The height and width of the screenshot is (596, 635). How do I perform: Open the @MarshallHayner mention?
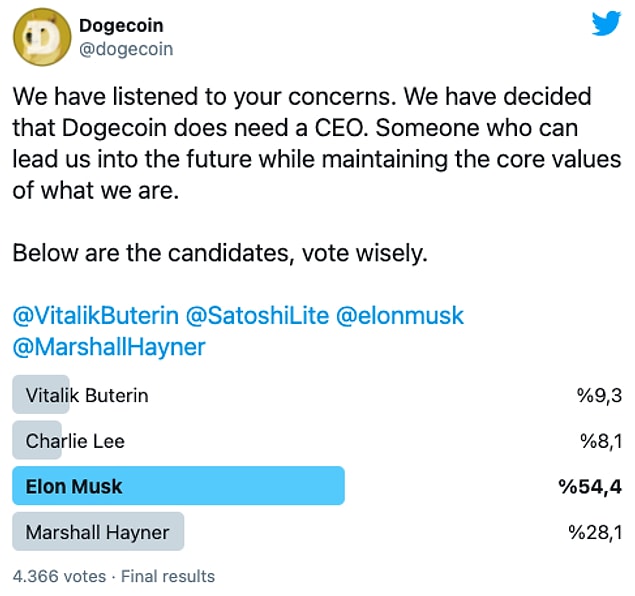(109, 347)
